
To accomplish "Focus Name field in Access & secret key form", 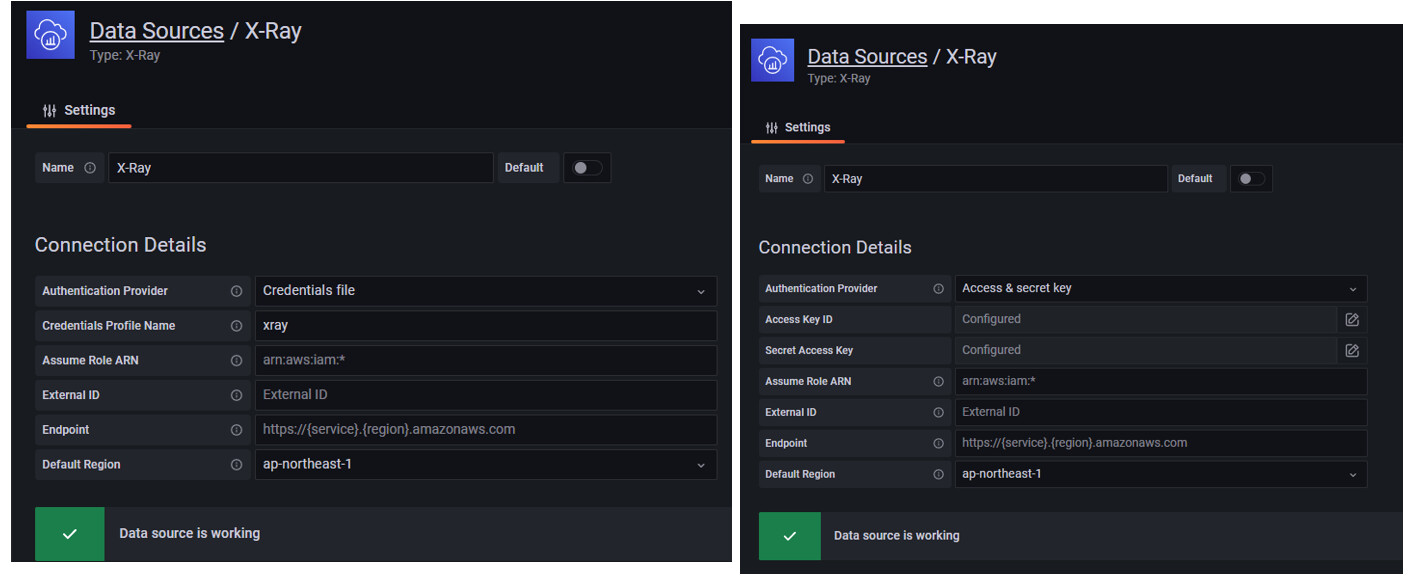I will (996, 179).
